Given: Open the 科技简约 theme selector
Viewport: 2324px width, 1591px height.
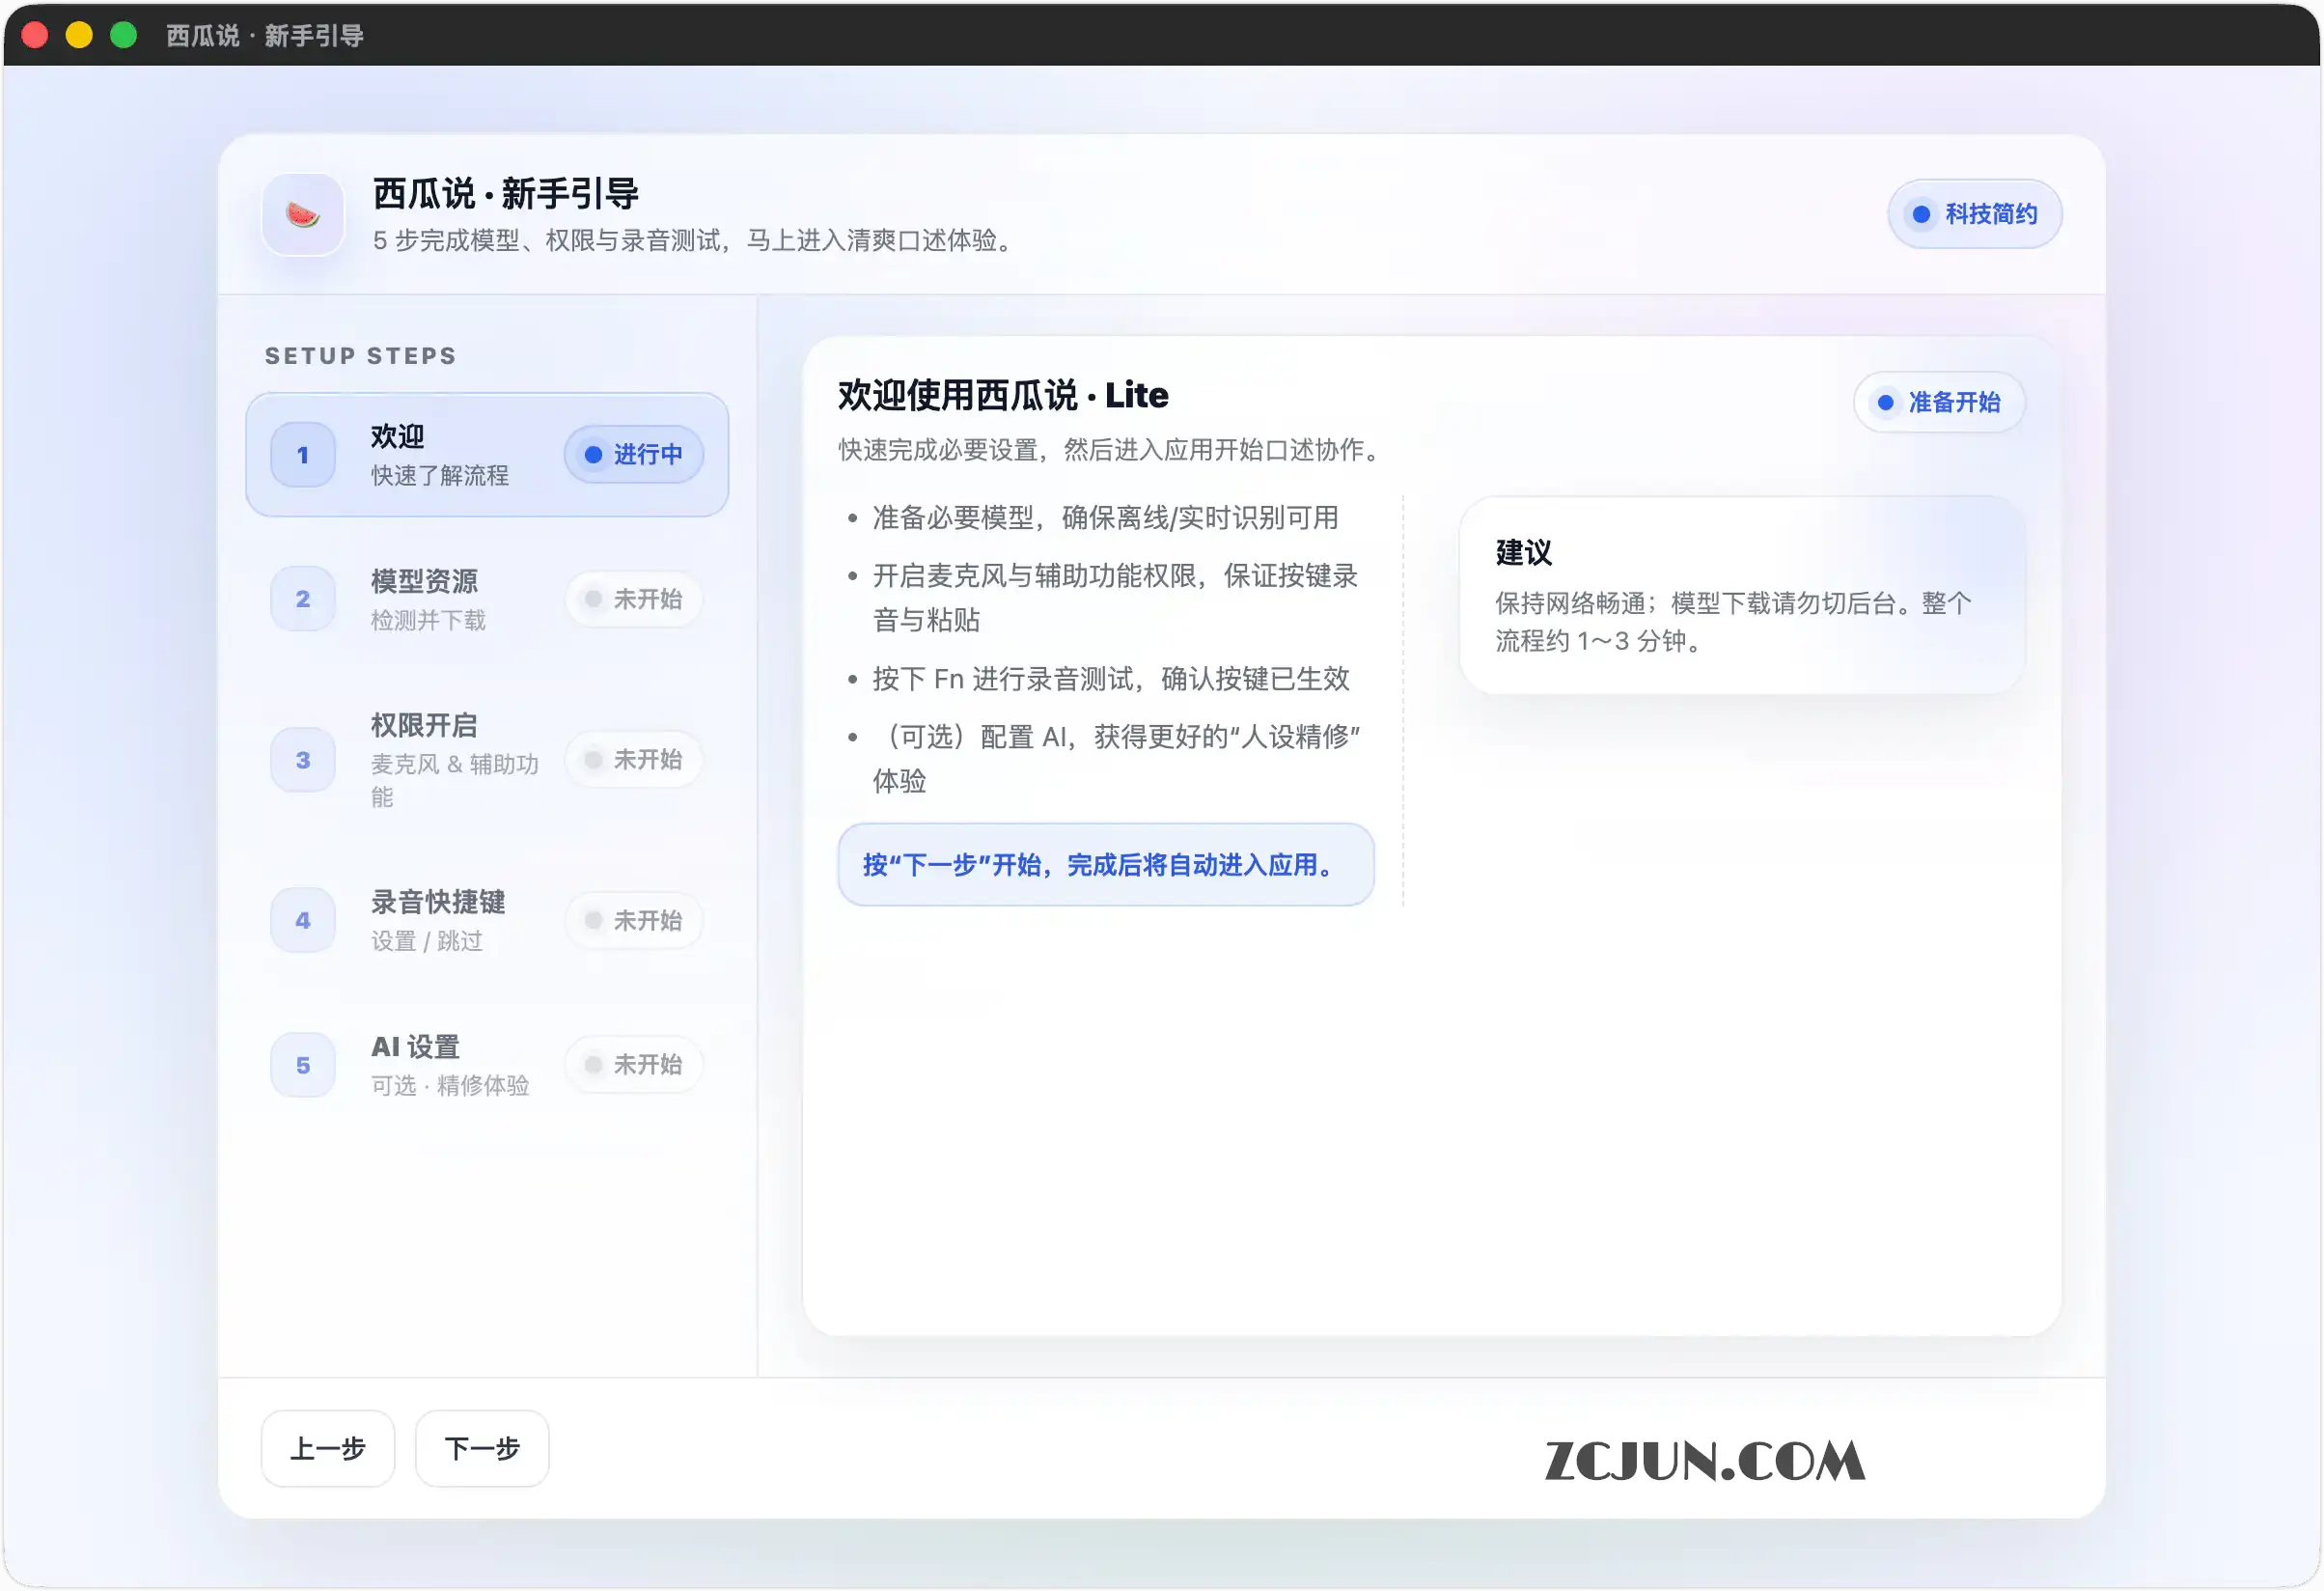Looking at the screenshot, I should (1973, 213).
